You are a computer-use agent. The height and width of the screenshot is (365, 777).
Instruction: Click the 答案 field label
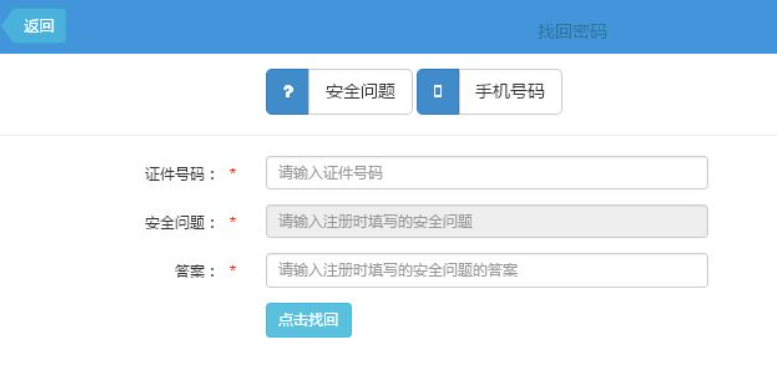(196, 271)
